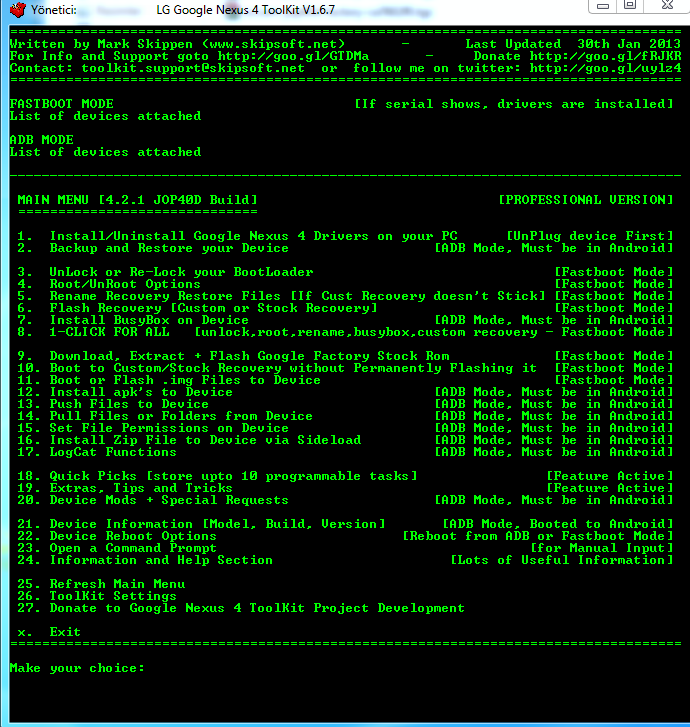The image size is (690, 727).
Task: Minimize the Nexus 4 ToolKit window
Action: coord(603,6)
